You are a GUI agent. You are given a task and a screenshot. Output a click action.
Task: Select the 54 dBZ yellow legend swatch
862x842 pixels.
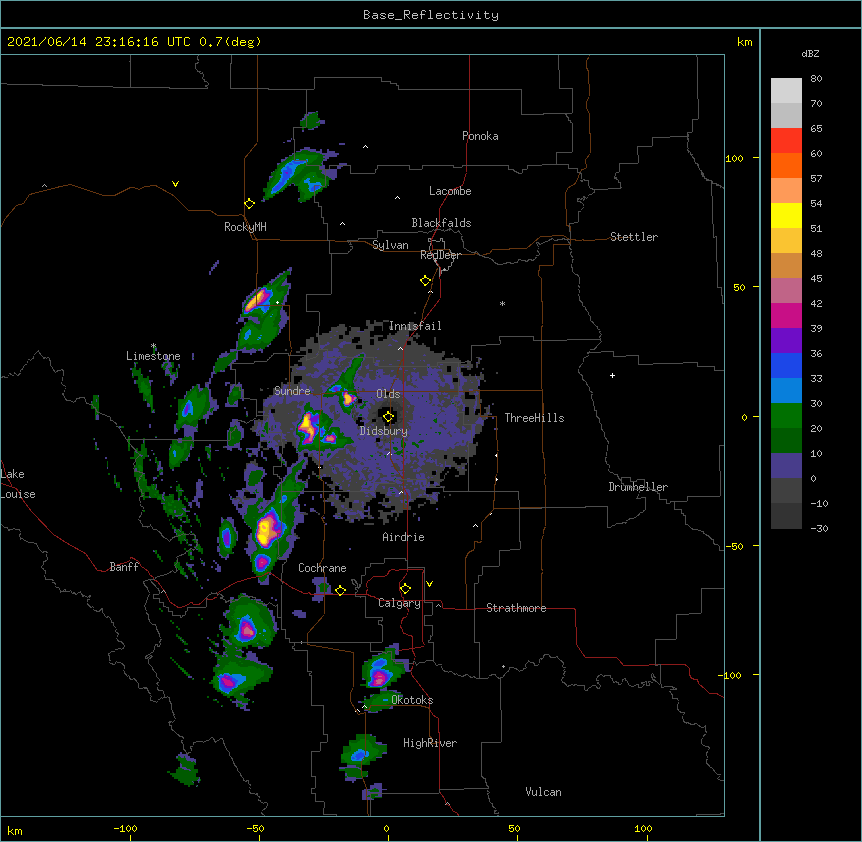coord(786,215)
